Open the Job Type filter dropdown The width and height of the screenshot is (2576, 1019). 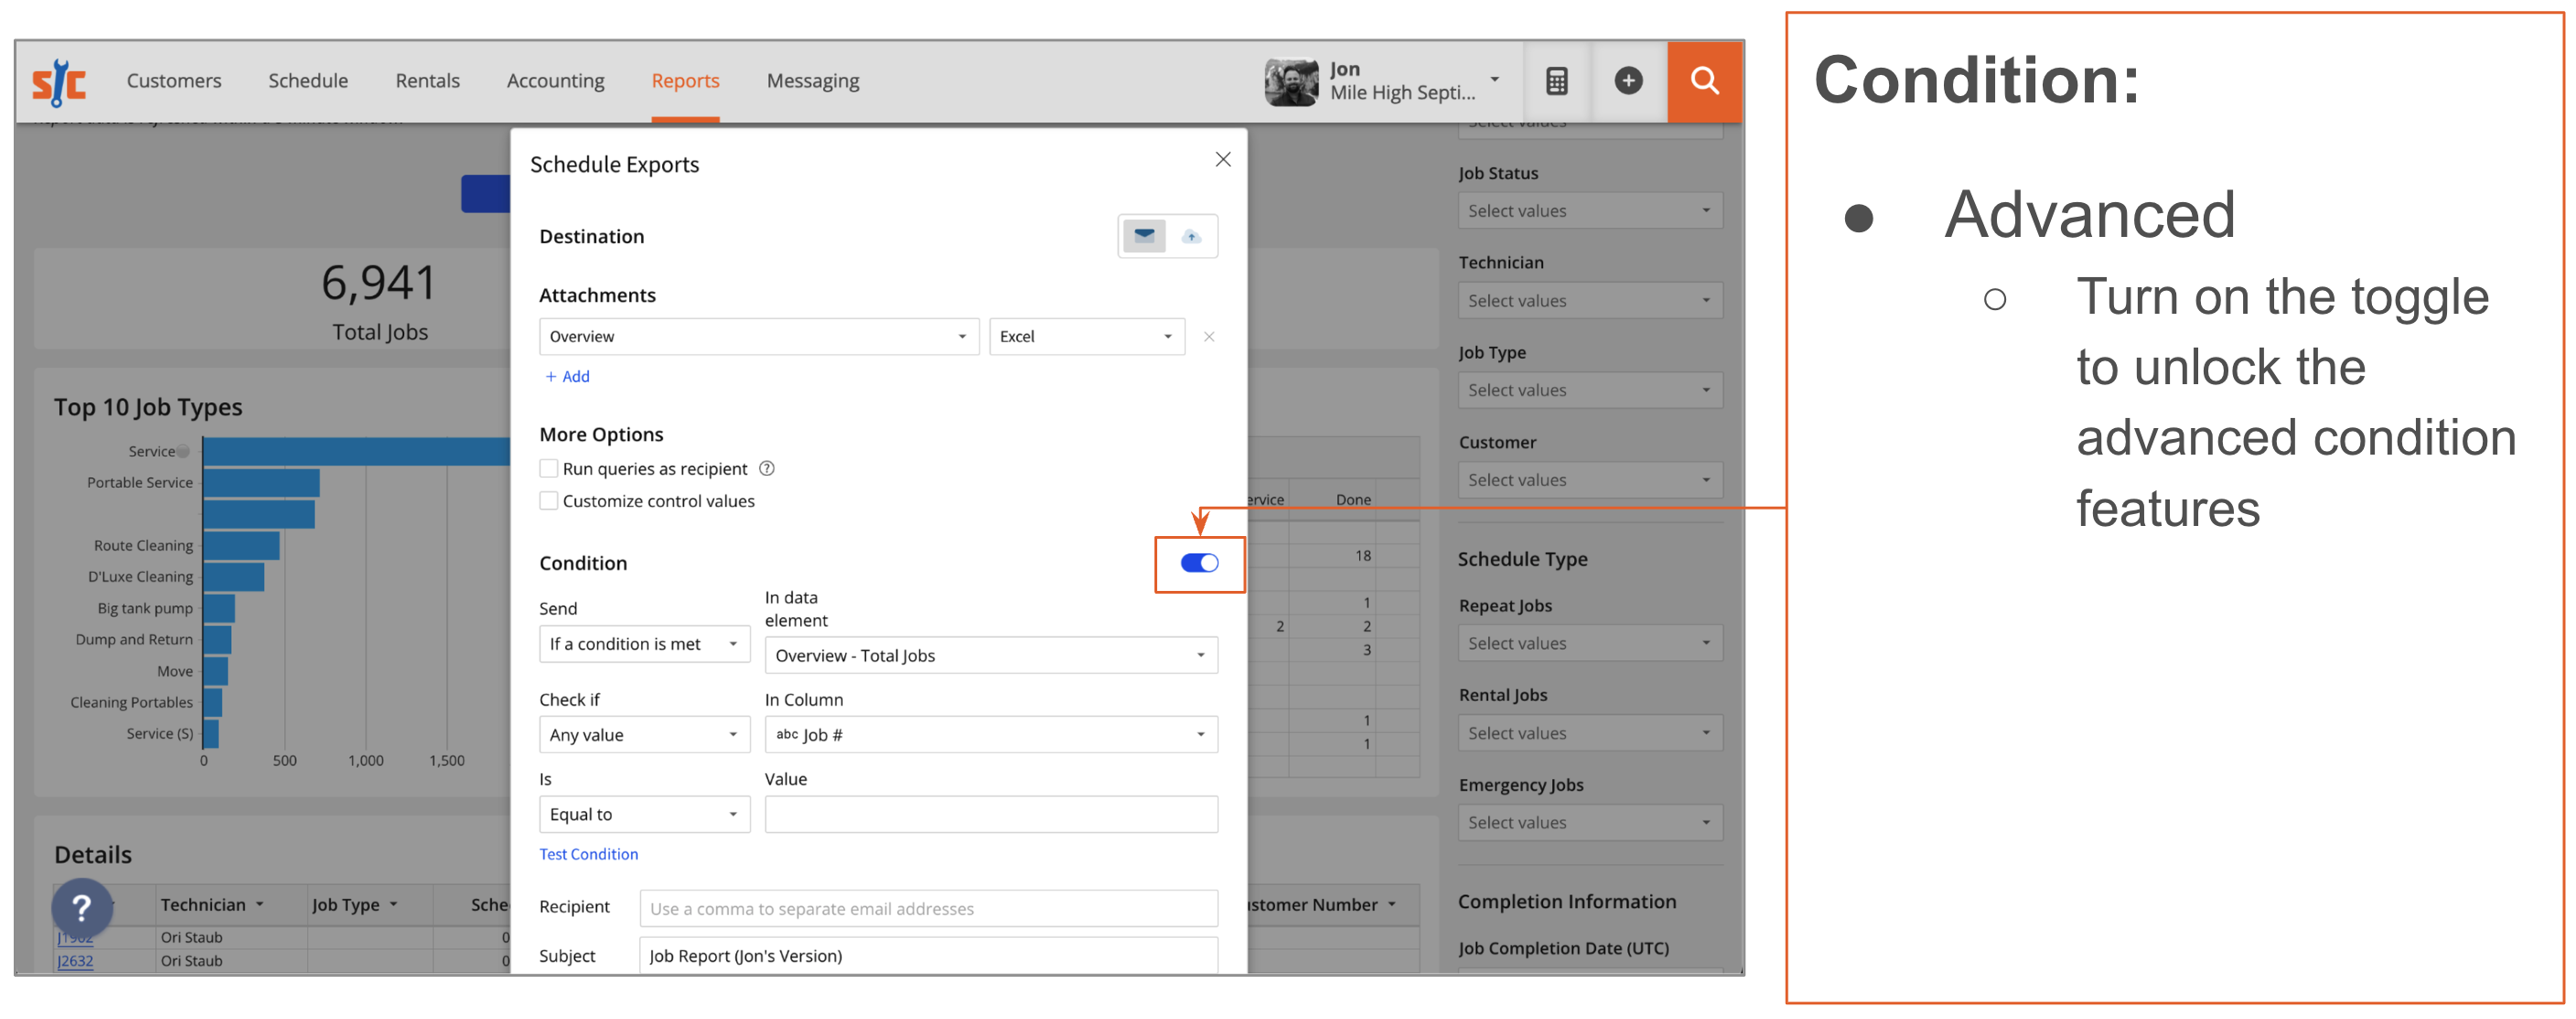click(x=1589, y=390)
